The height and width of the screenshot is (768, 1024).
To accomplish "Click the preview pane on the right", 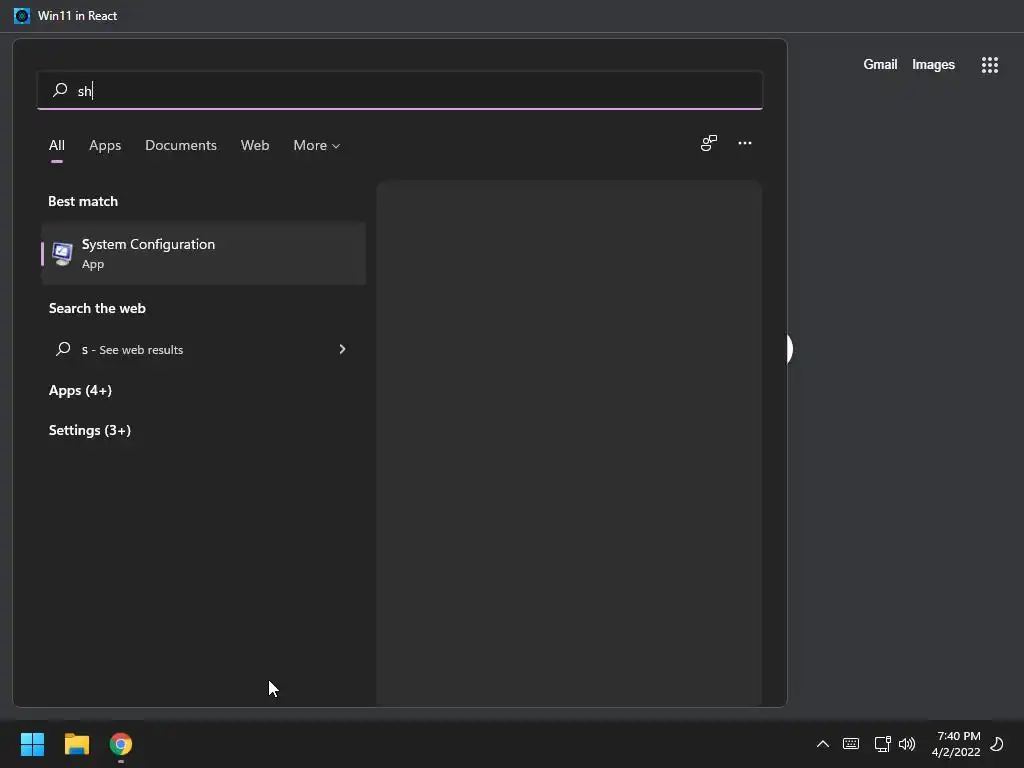I will [x=569, y=443].
